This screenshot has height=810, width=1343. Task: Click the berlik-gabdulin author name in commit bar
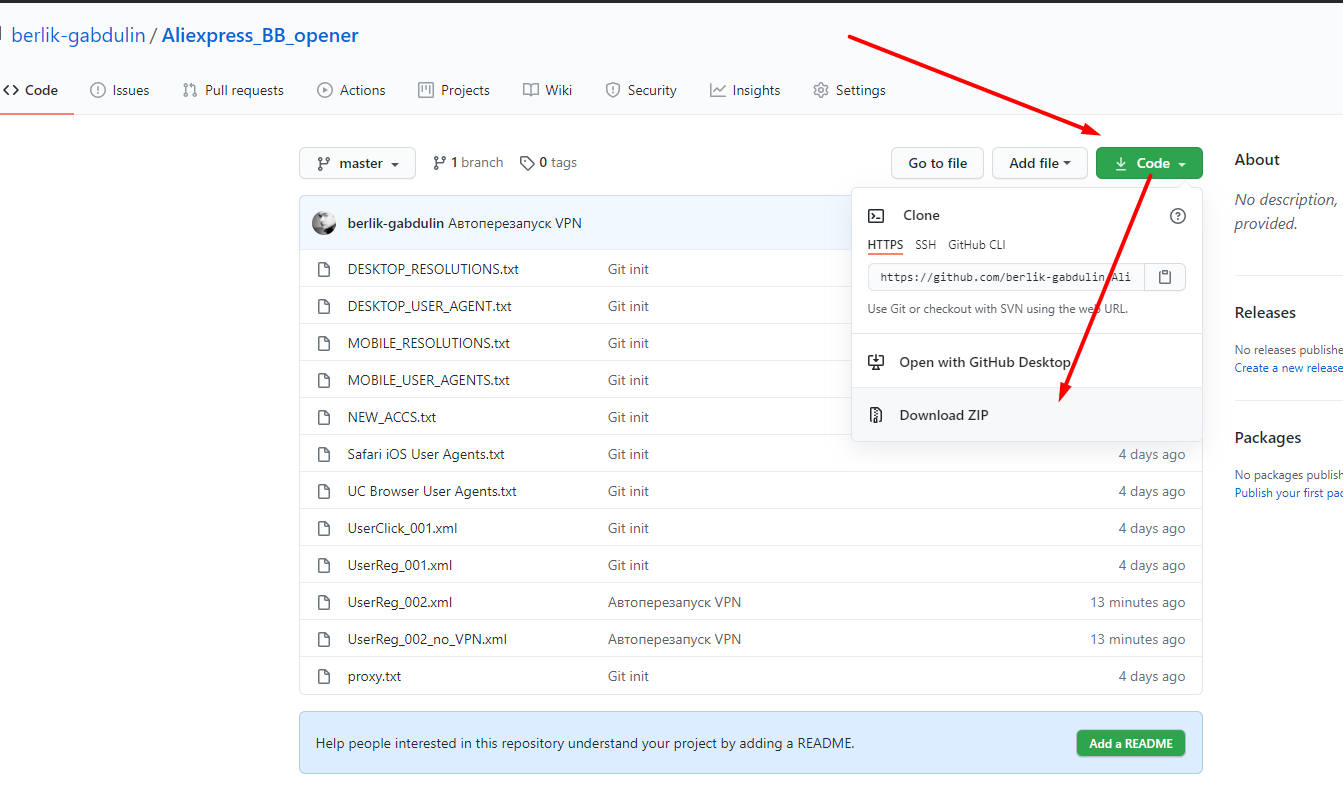pos(396,223)
